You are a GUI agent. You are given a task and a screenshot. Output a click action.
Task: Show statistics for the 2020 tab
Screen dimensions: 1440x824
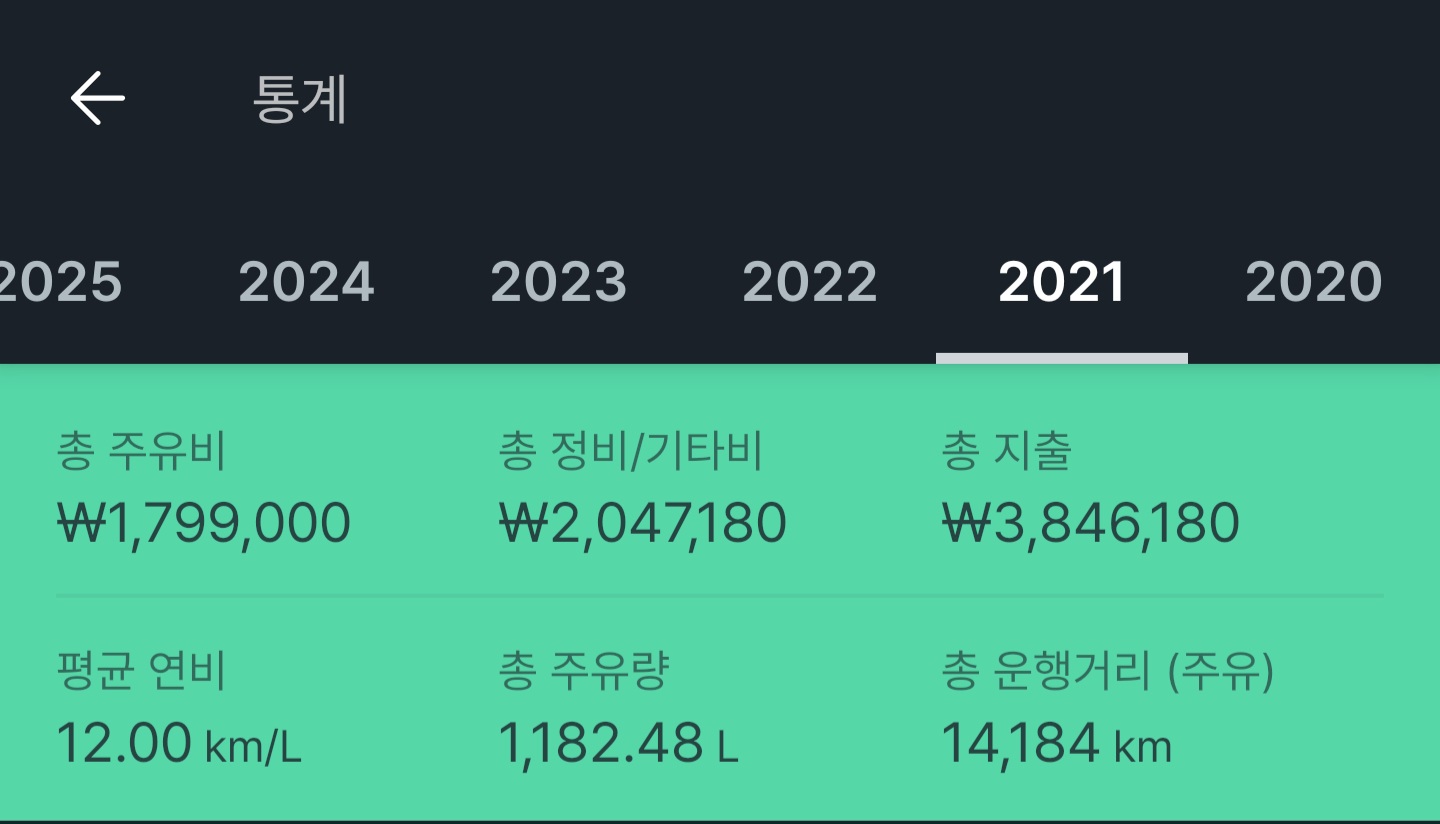point(1313,282)
